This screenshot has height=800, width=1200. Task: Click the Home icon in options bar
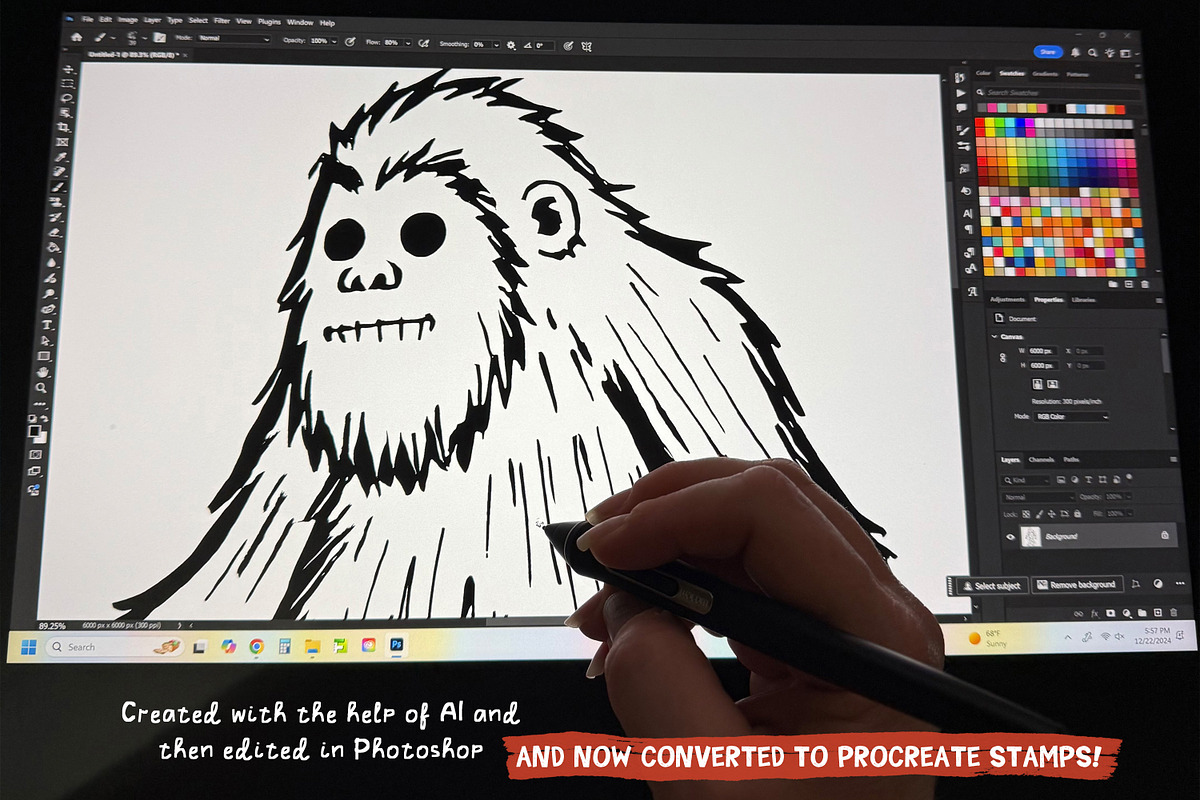pos(76,37)
